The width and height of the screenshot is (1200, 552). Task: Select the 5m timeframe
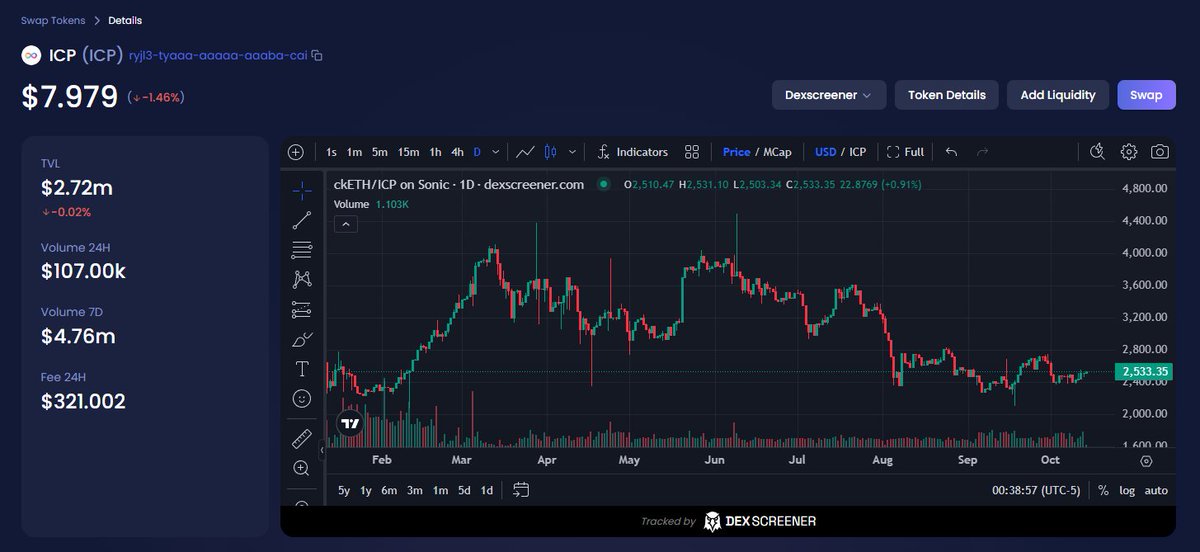379,152
